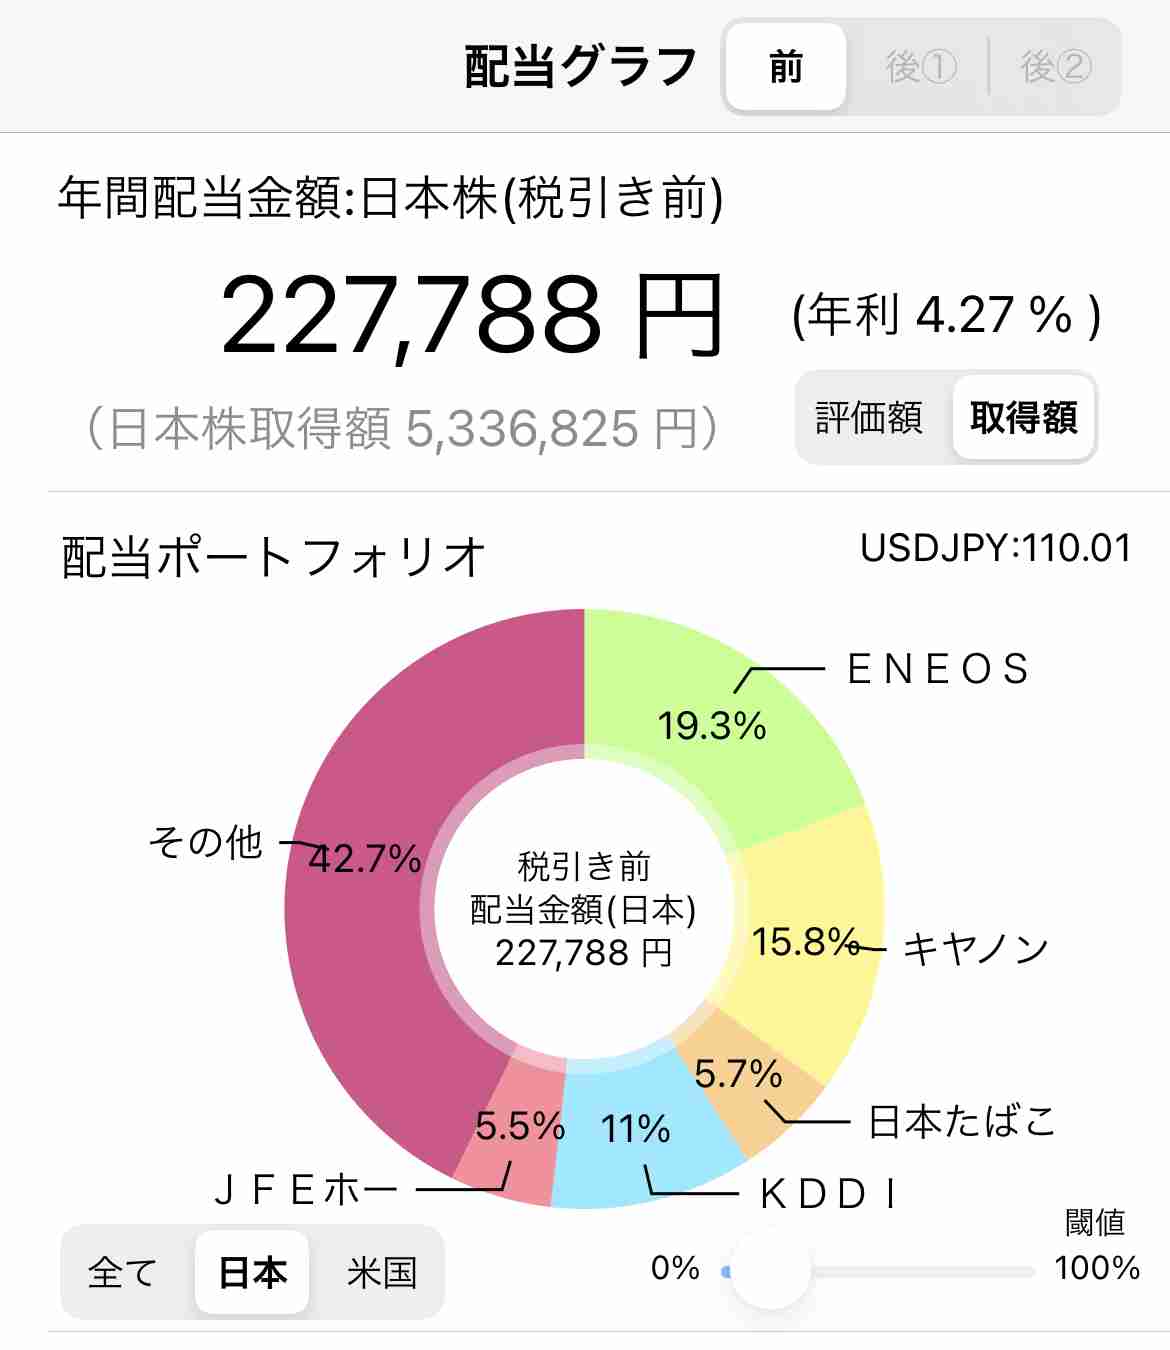This screenshot has width=1170, height=1350.
Task: Select the 前 pre-tax segment
Action: [786, 67]
